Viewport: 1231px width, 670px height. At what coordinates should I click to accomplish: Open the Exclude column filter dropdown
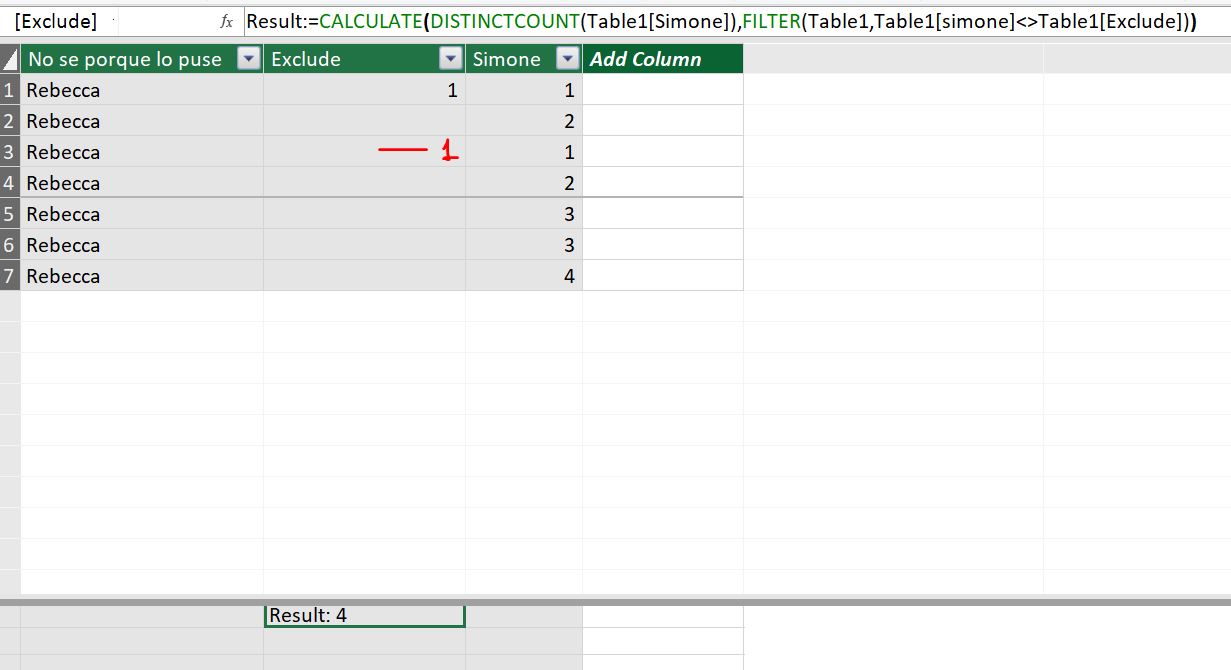451,60
